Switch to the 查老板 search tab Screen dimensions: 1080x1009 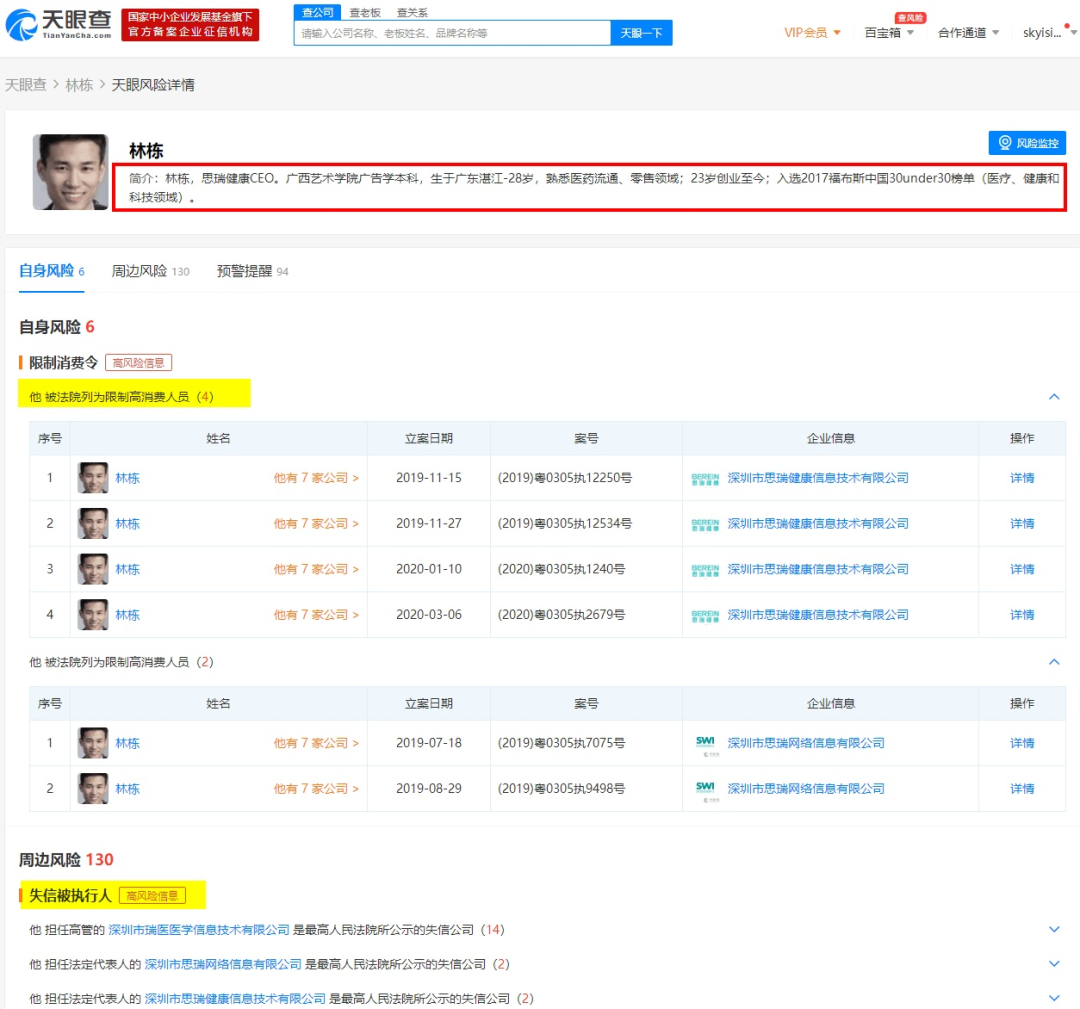tap(358, 12)
